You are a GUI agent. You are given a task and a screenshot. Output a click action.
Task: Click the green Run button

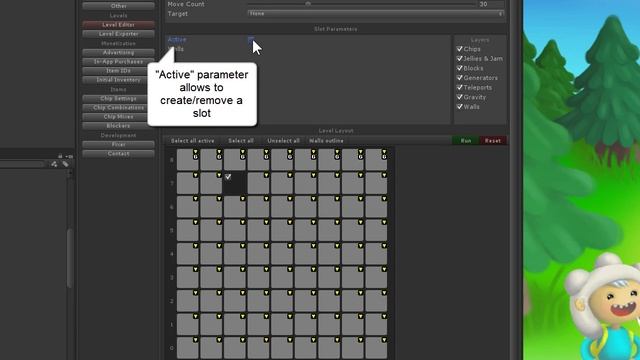click(x=466, y=141)
